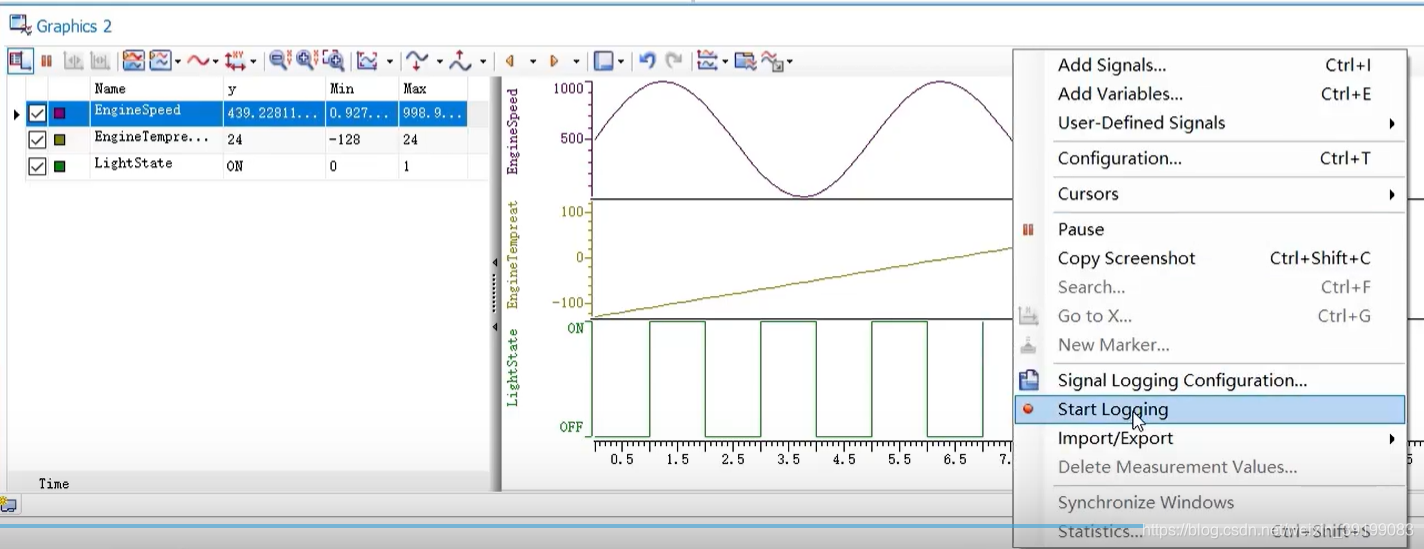Expand the Import/Export submenu arrow

(1392, 438)
